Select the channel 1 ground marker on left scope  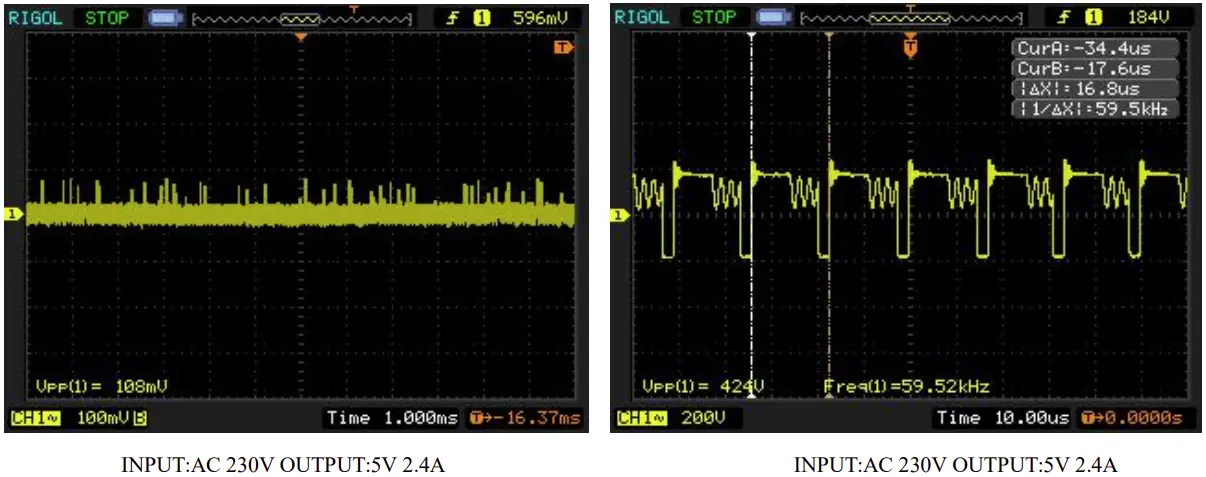(14, 214)
